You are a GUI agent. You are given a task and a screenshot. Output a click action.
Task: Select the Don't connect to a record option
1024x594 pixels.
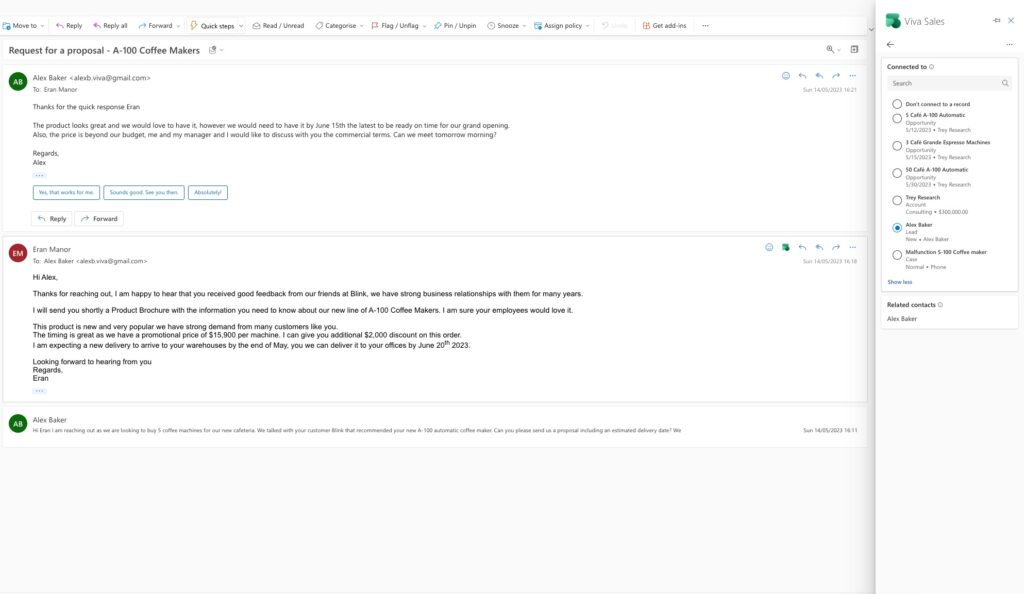pyautogui.click(x=897, y=102)
